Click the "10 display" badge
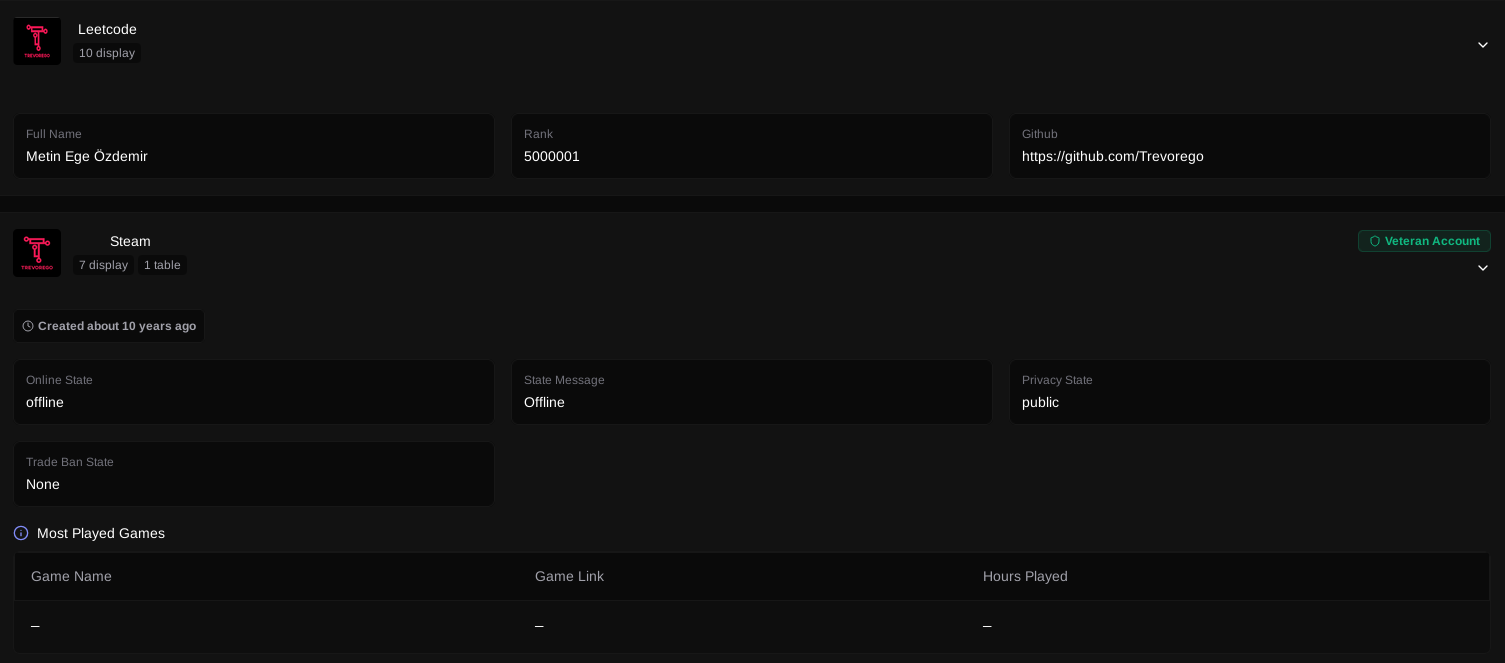Image resolution: width=1505 pixels, height=663 pixels. pos(107,53)
